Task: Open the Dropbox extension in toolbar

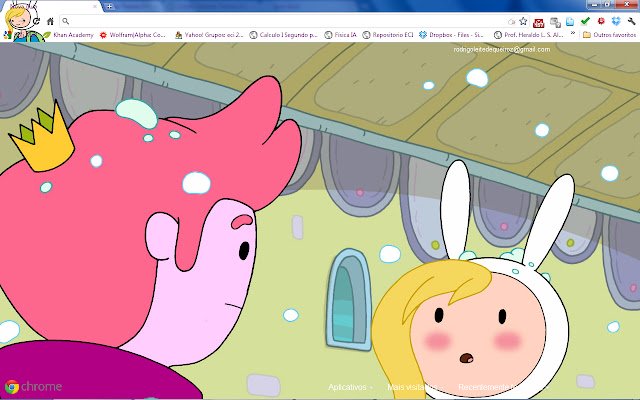Action: [616, 21]
